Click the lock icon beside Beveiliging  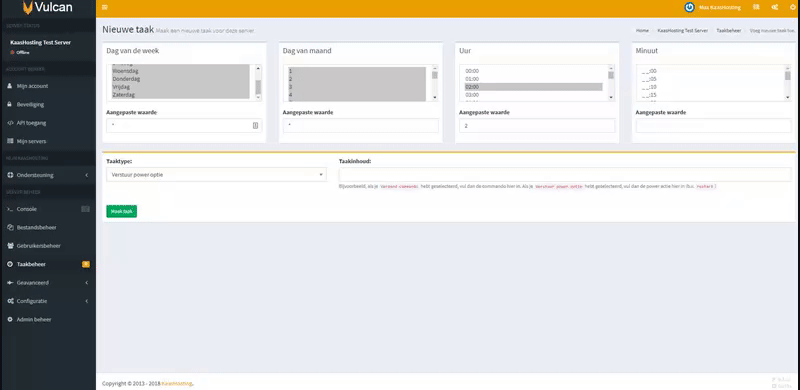10,104
